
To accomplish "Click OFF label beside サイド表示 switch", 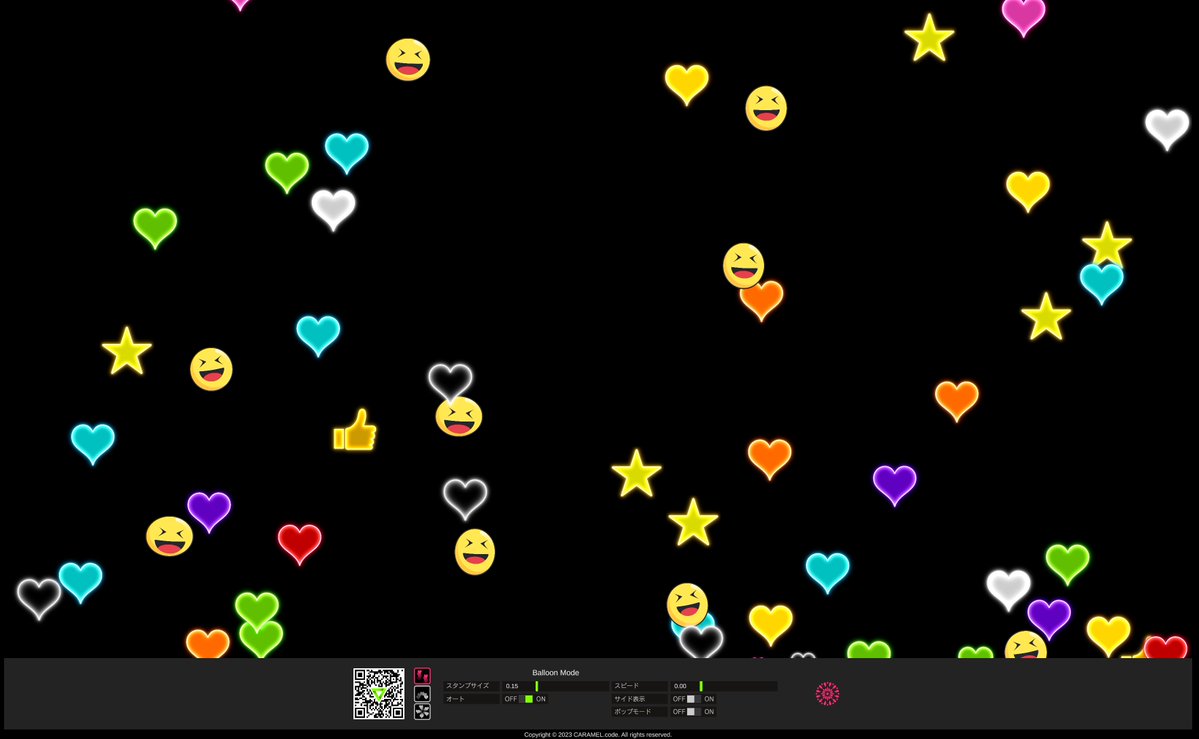I will click(679, 699).
